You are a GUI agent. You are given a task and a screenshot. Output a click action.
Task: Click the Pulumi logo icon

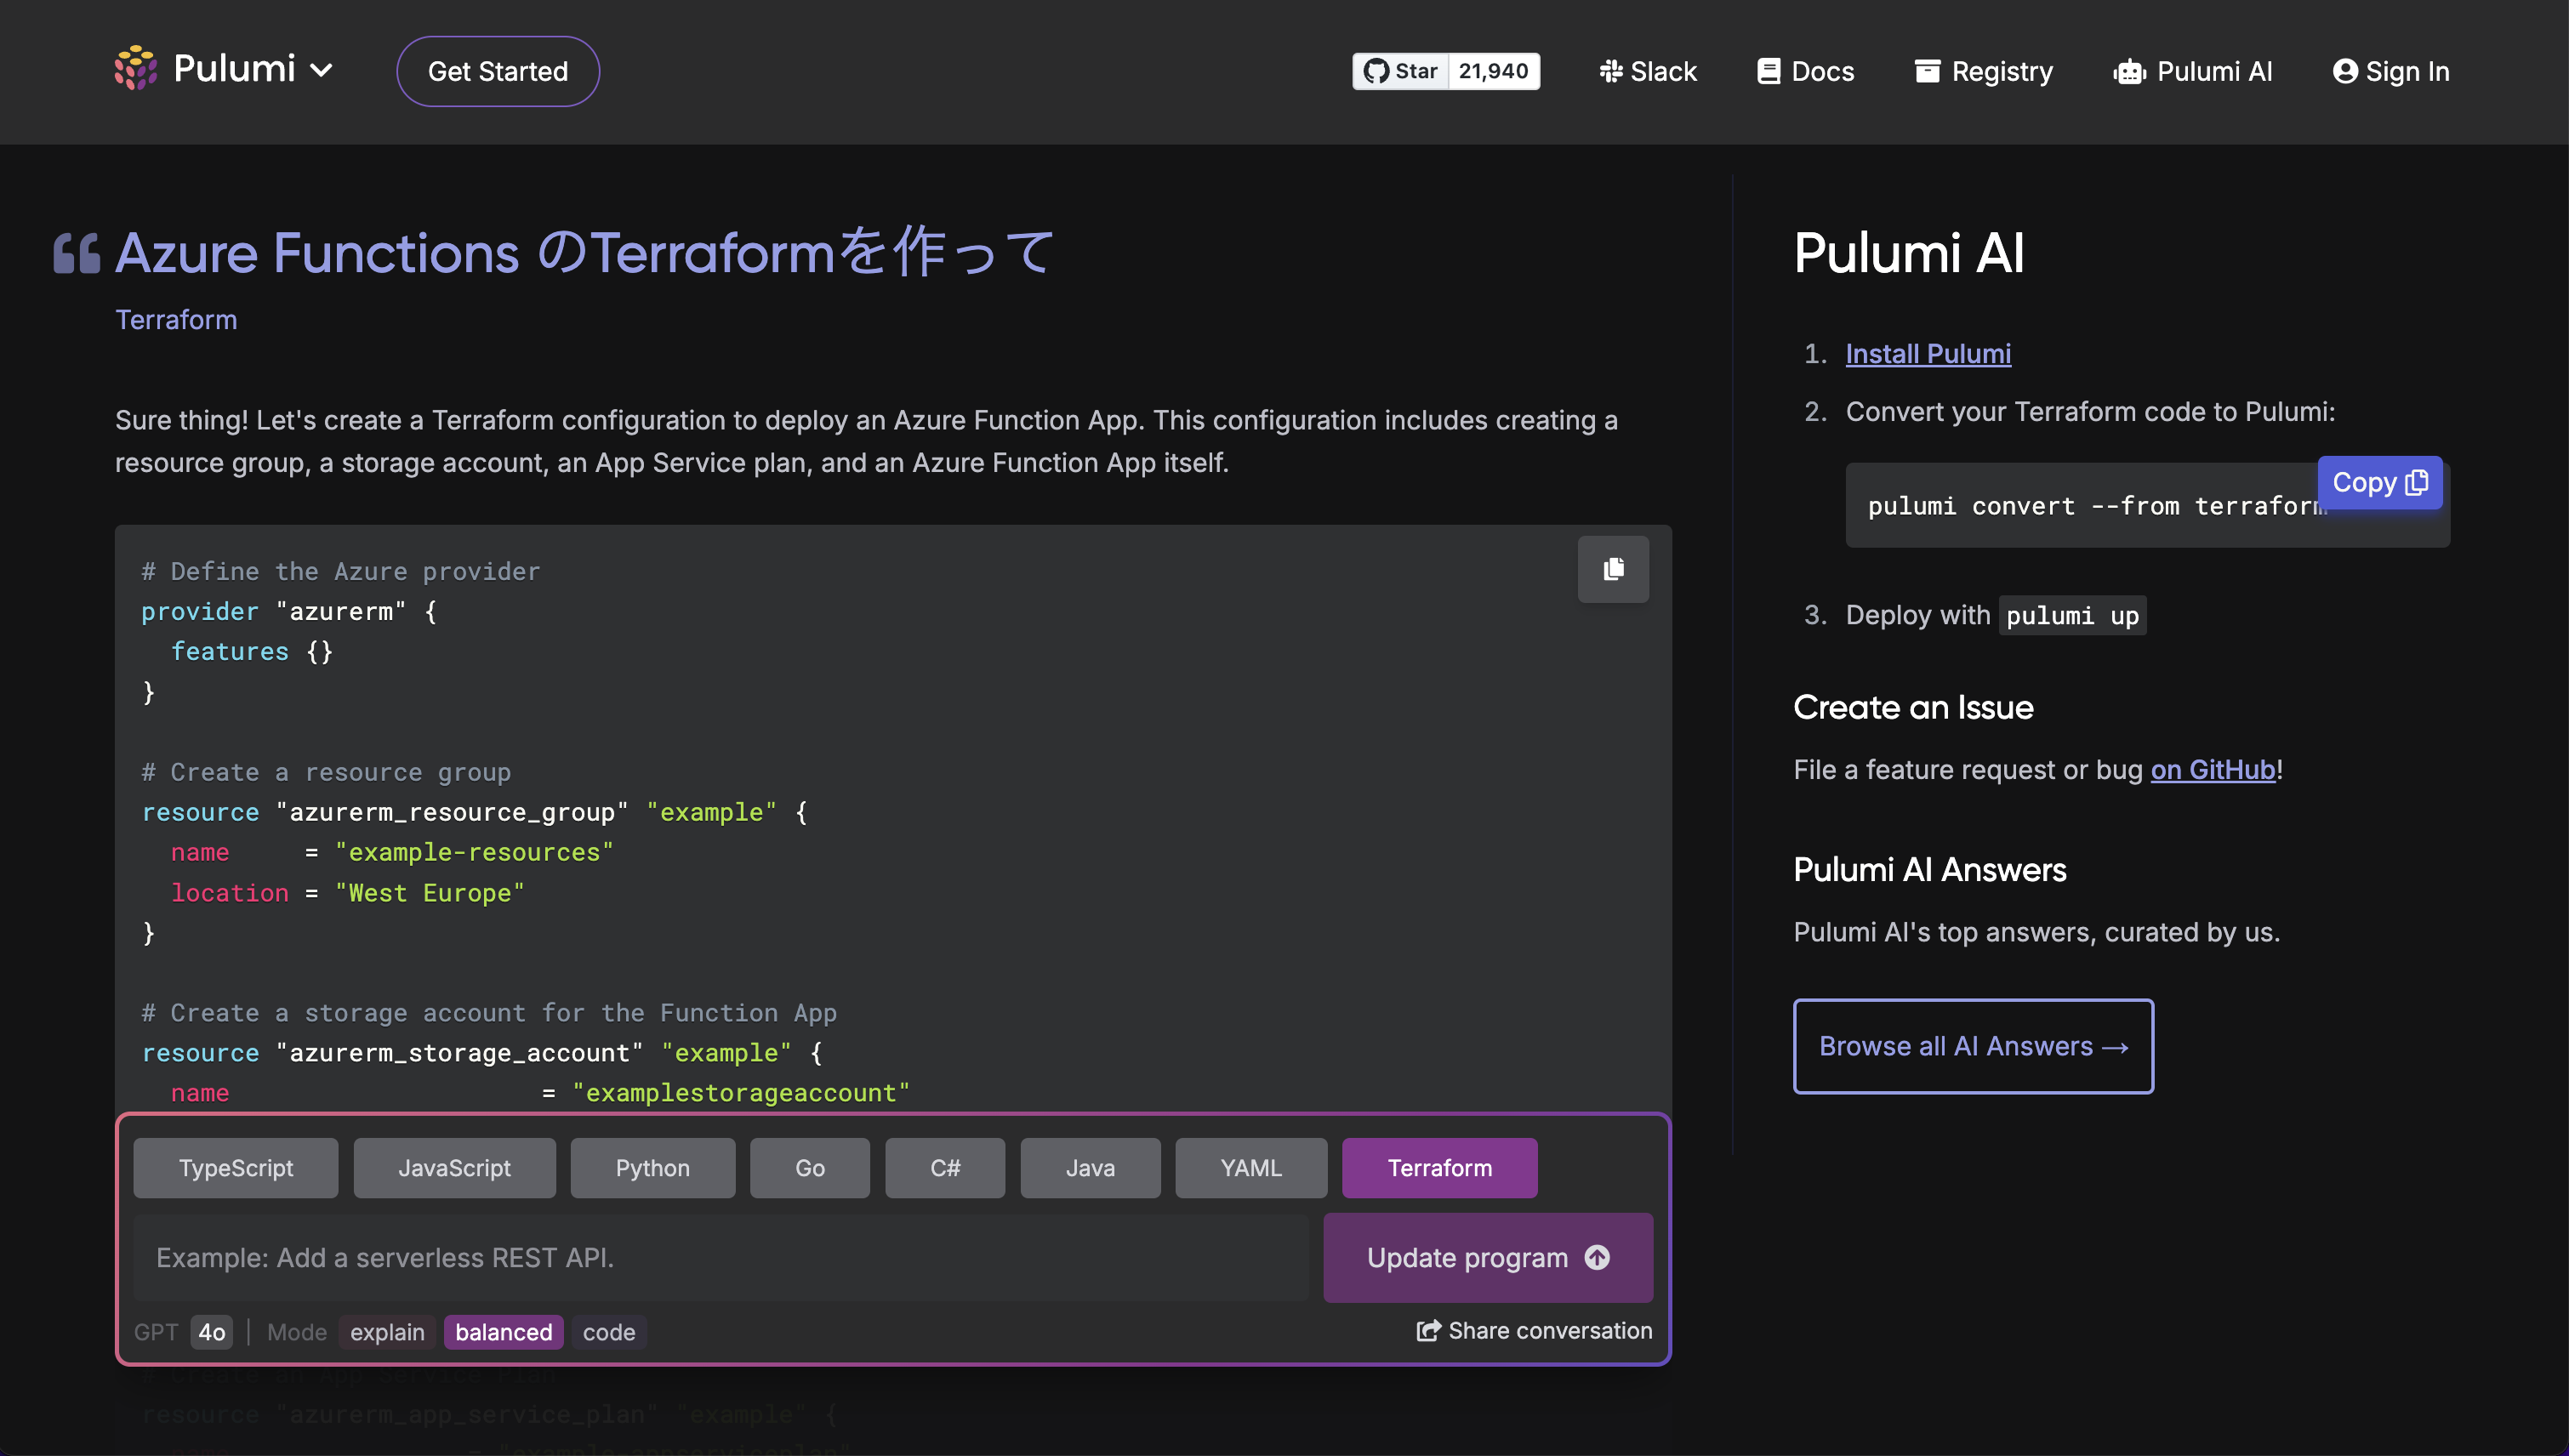point(135,69)
